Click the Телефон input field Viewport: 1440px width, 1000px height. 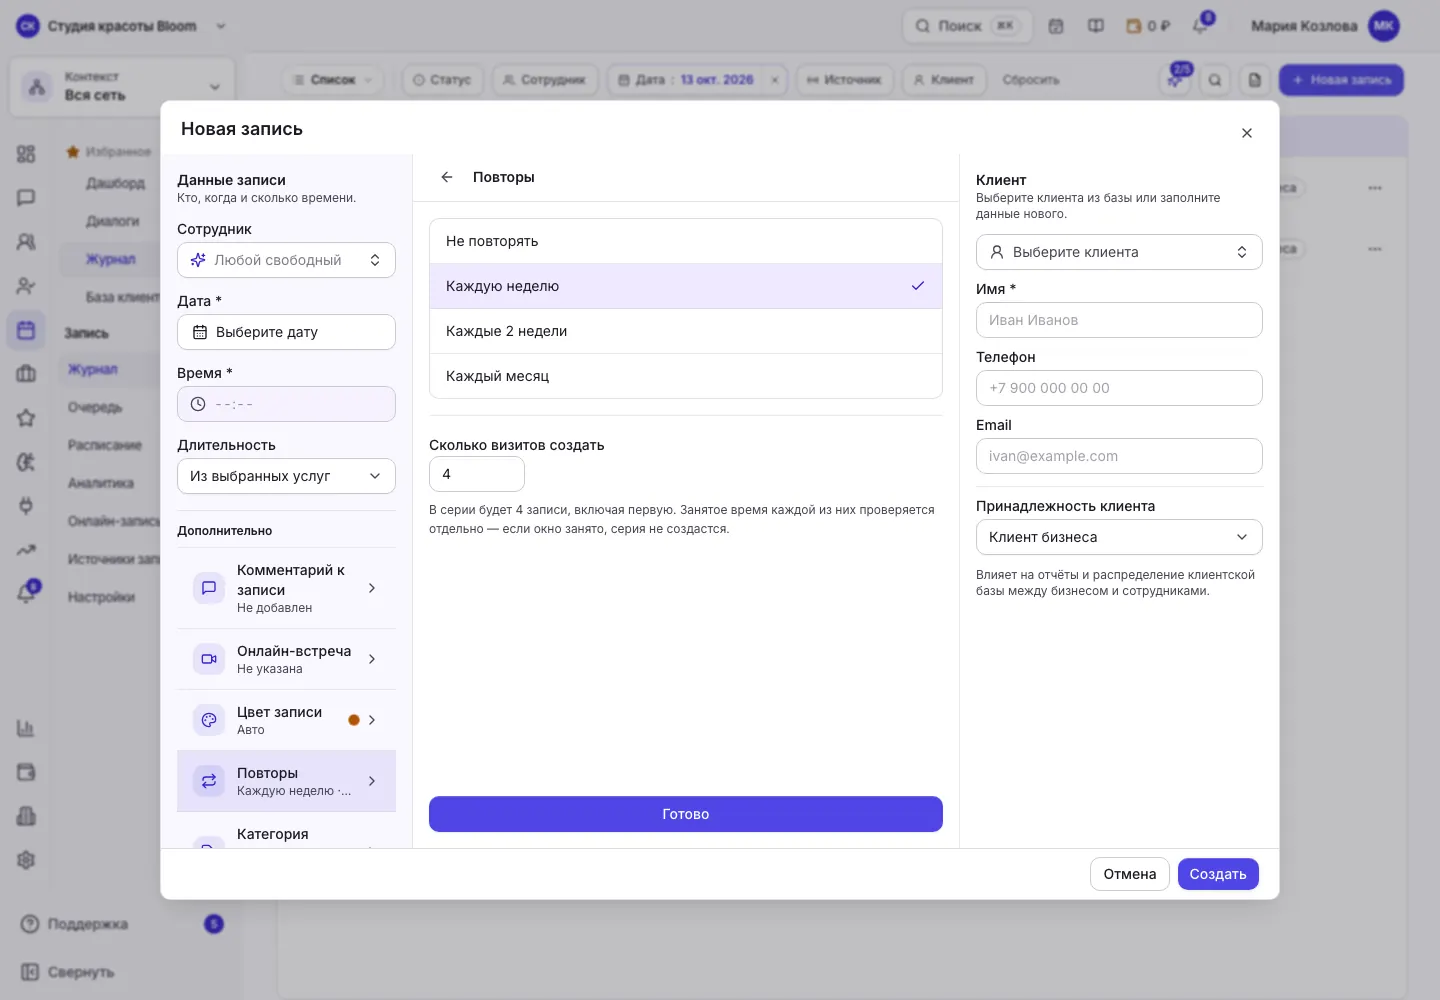(1119, 388)
